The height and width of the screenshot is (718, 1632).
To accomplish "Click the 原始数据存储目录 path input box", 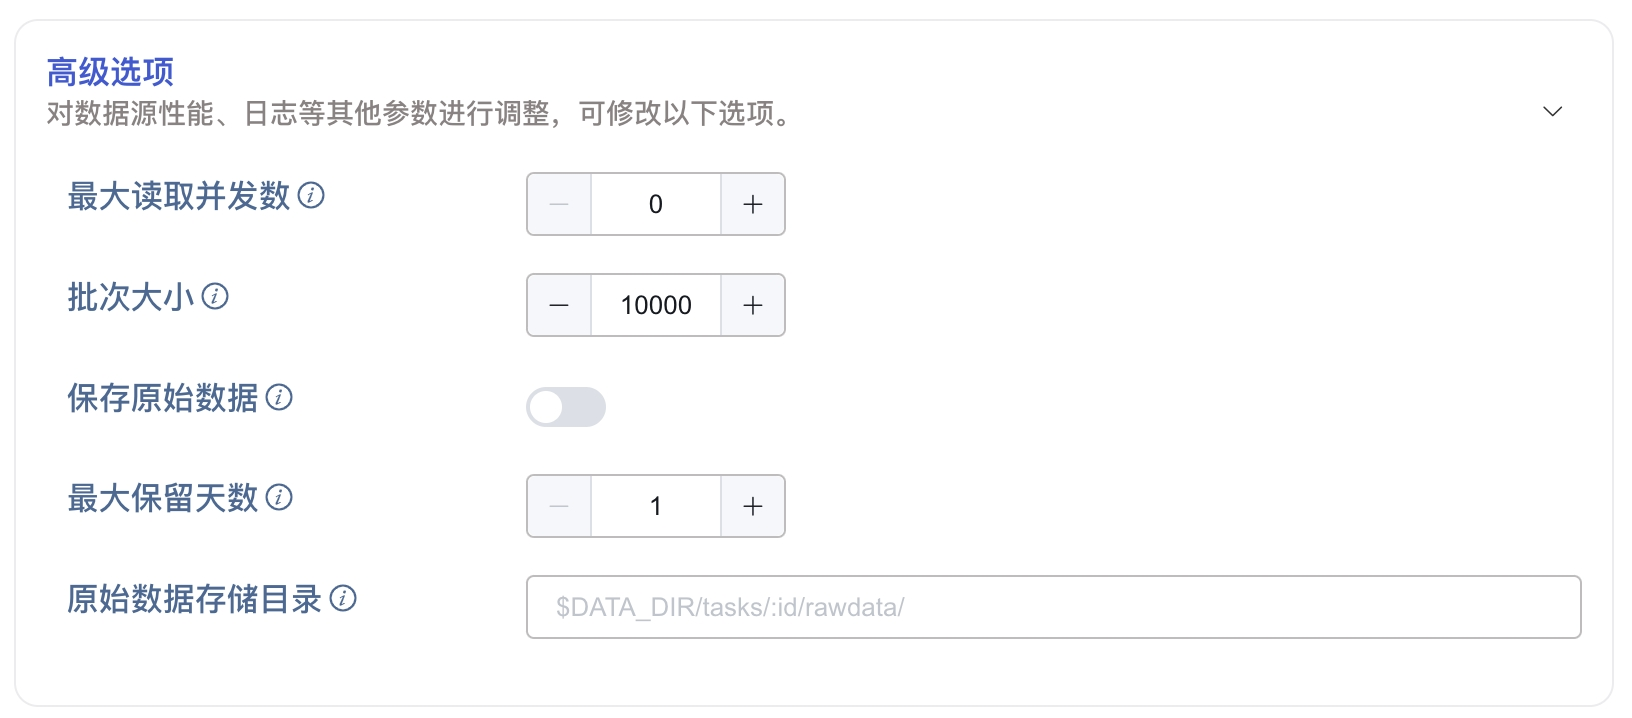I will pos(1053,607).
